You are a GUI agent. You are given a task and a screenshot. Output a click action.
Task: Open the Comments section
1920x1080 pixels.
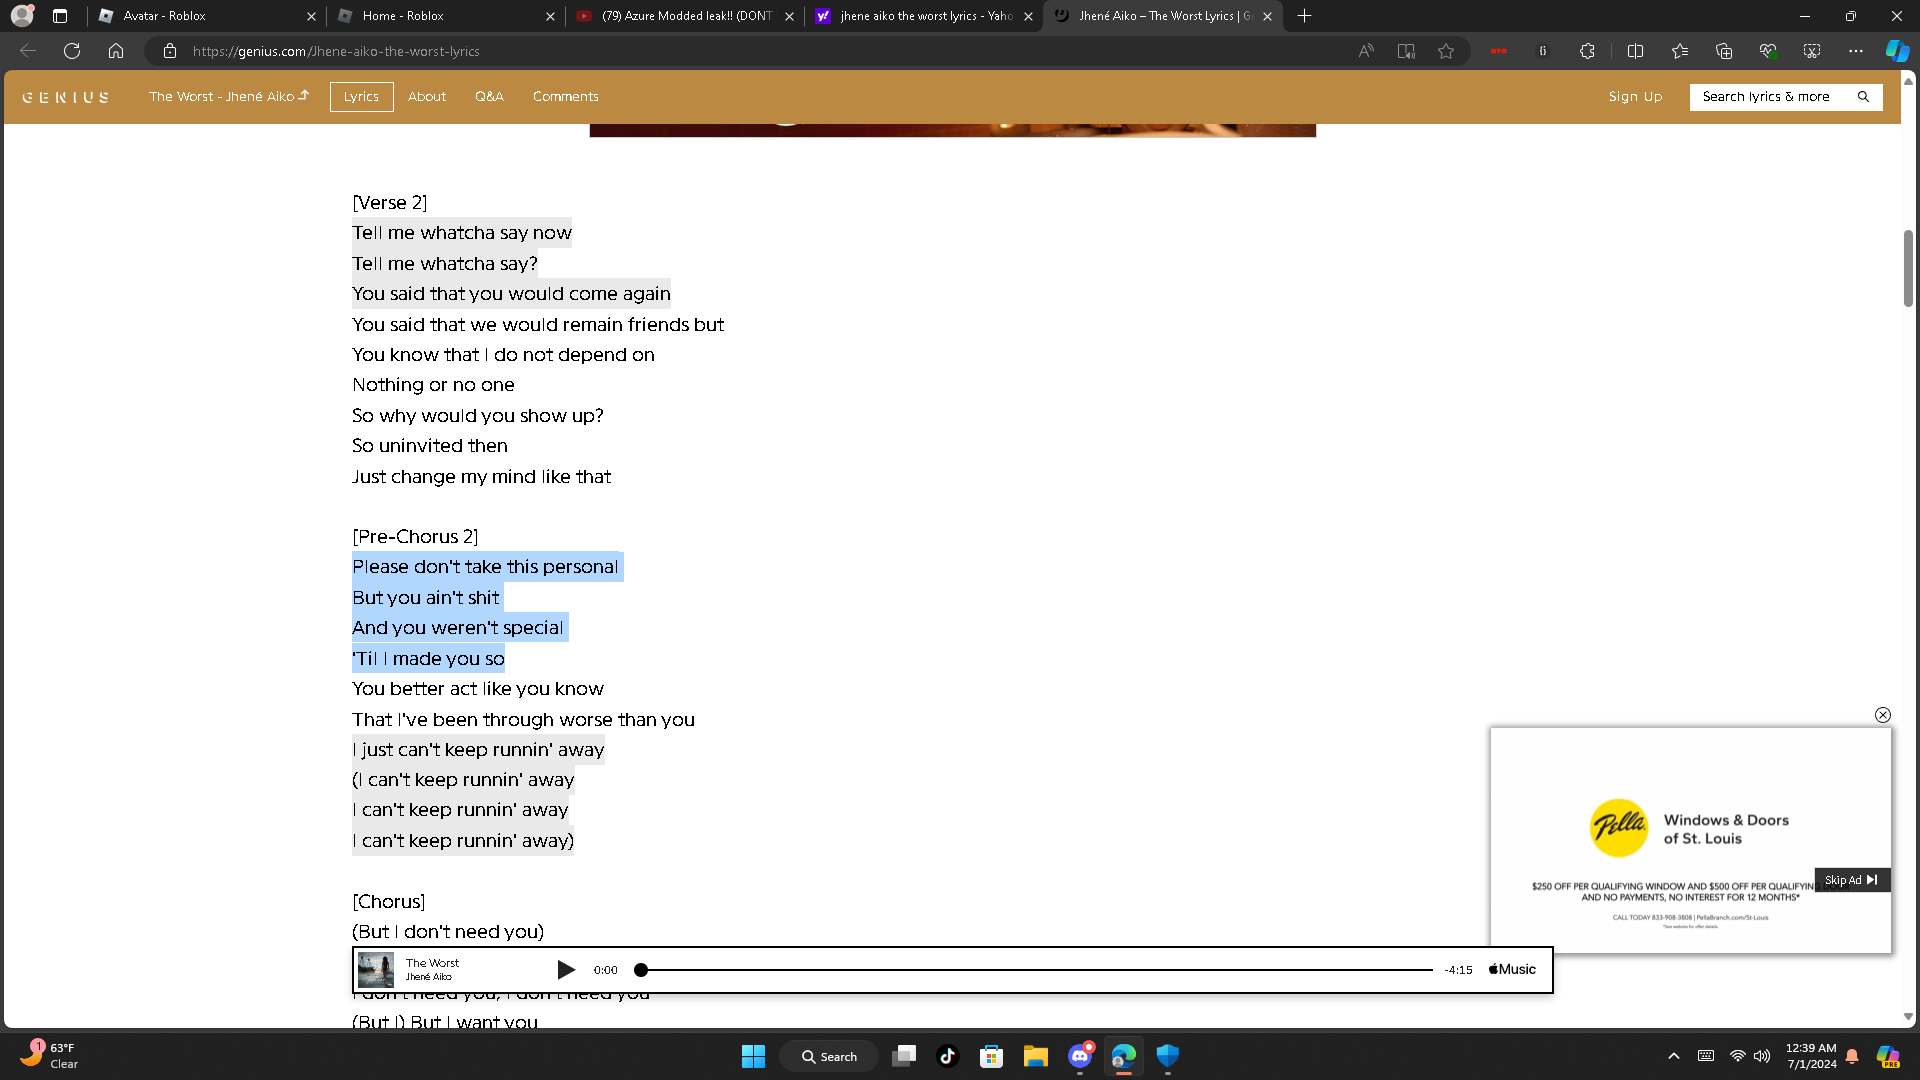point(566,97)
